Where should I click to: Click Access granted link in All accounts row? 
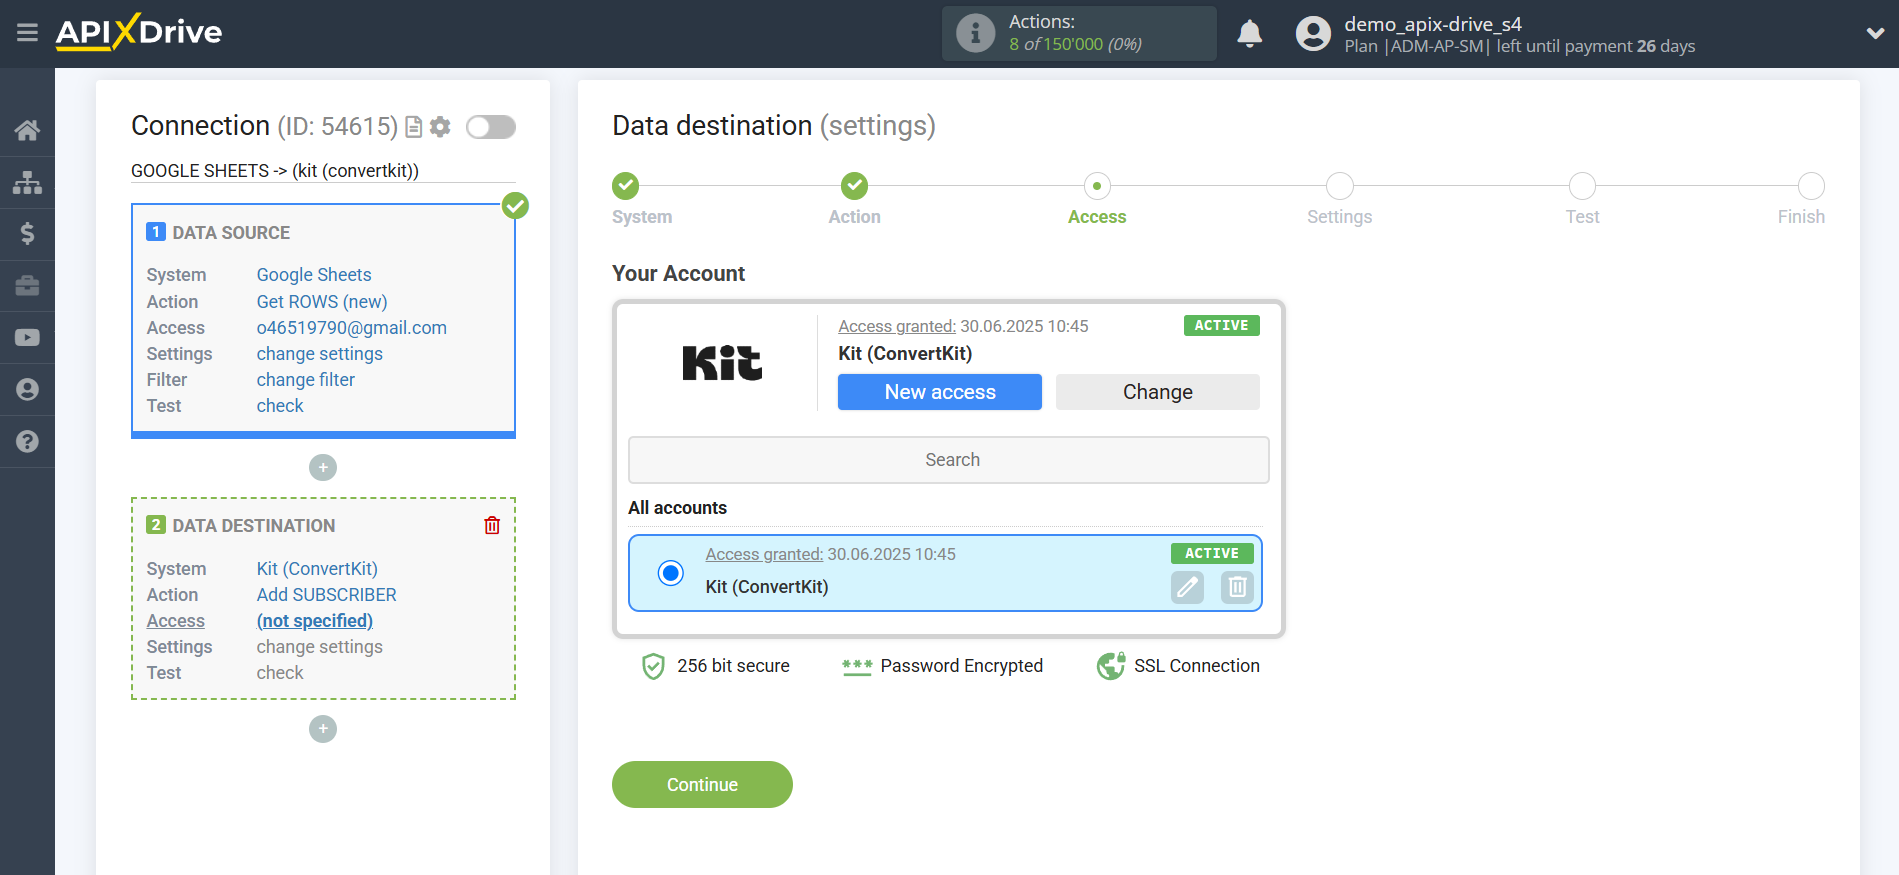764,554
